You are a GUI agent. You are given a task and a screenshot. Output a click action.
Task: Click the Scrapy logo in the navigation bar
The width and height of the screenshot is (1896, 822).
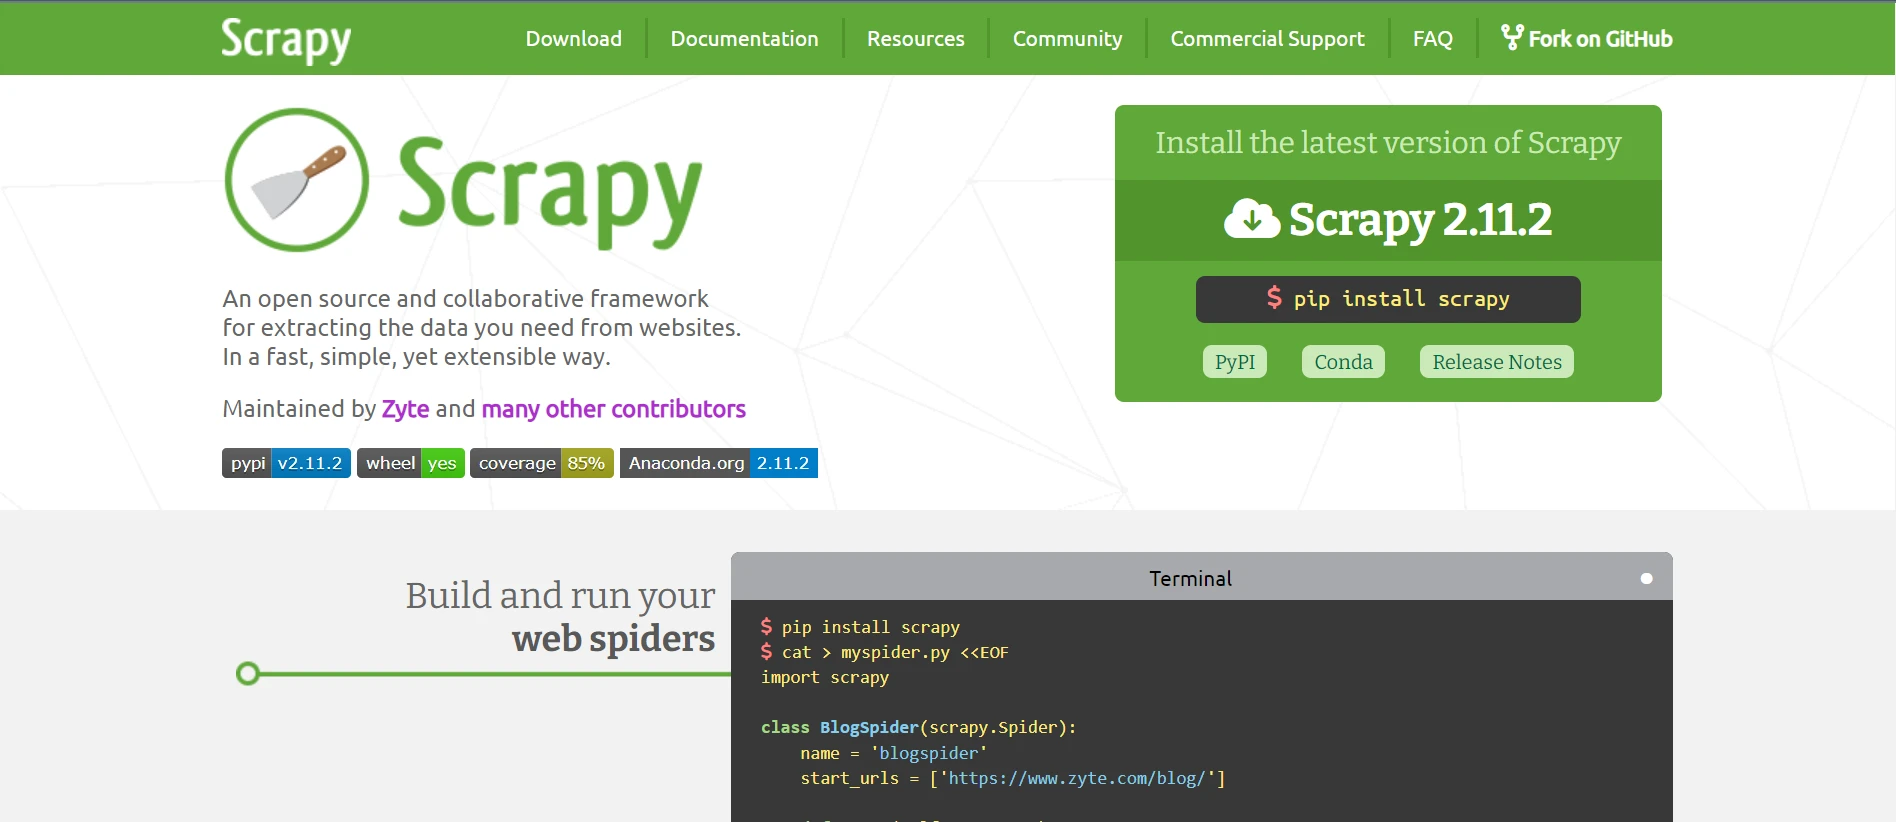[x=286, y=40]
